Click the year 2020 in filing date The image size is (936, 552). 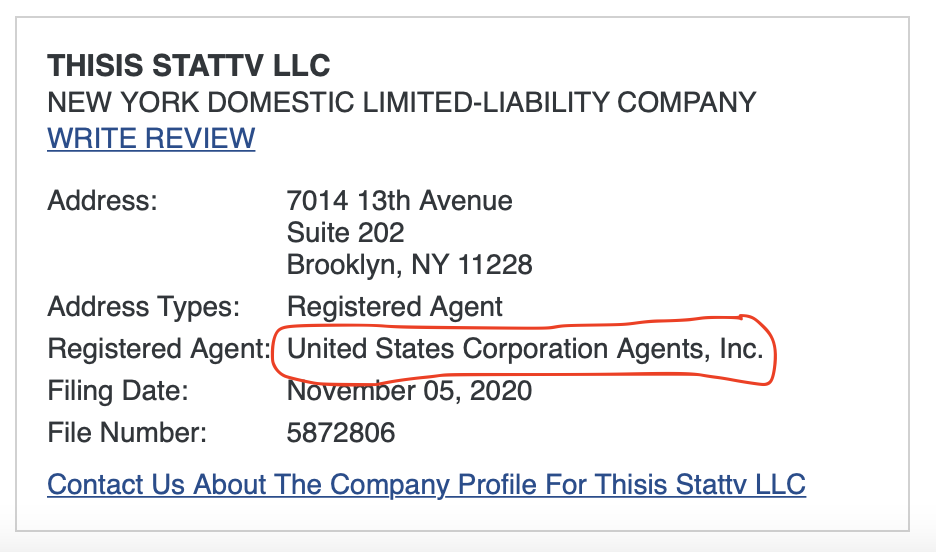pos(502,391)
